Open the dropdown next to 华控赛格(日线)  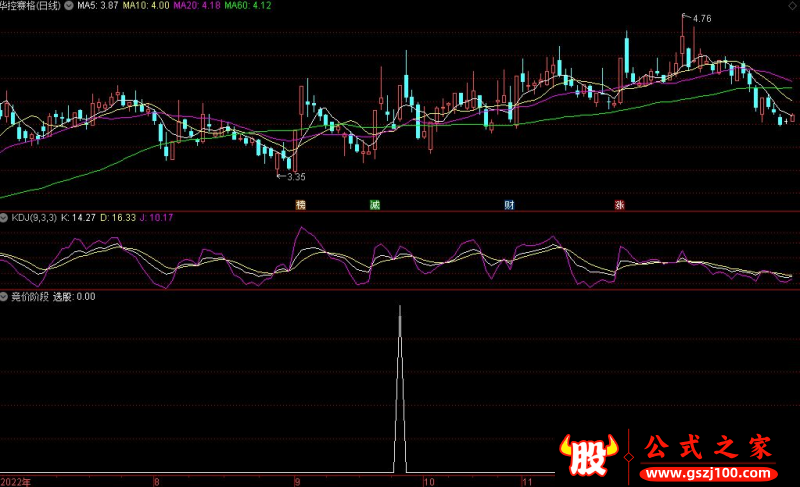coord(68,6)
